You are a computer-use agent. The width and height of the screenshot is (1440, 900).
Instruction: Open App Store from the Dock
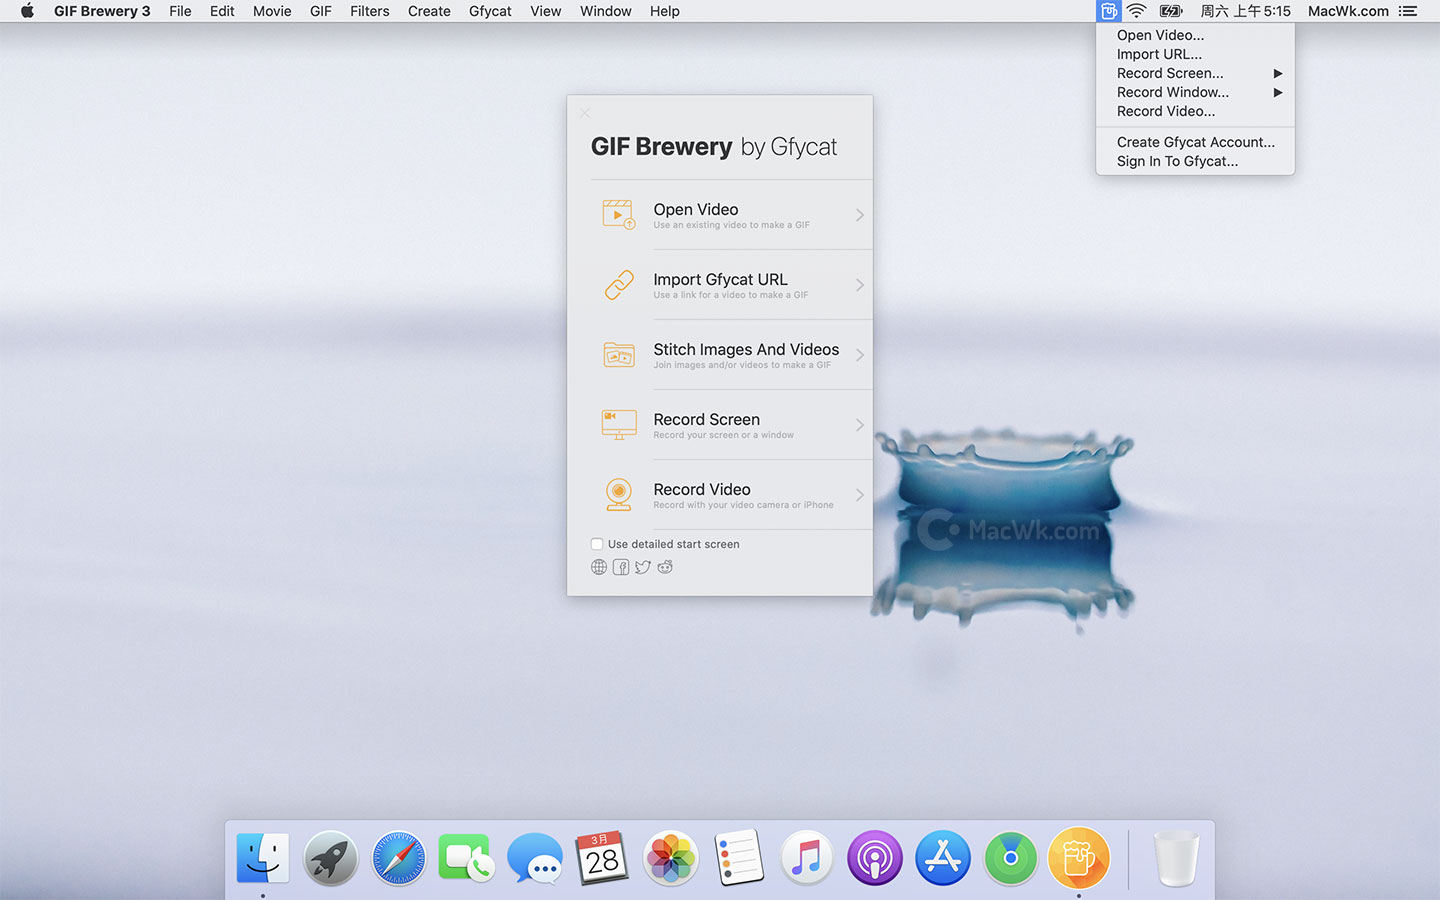tap(943, 858)
